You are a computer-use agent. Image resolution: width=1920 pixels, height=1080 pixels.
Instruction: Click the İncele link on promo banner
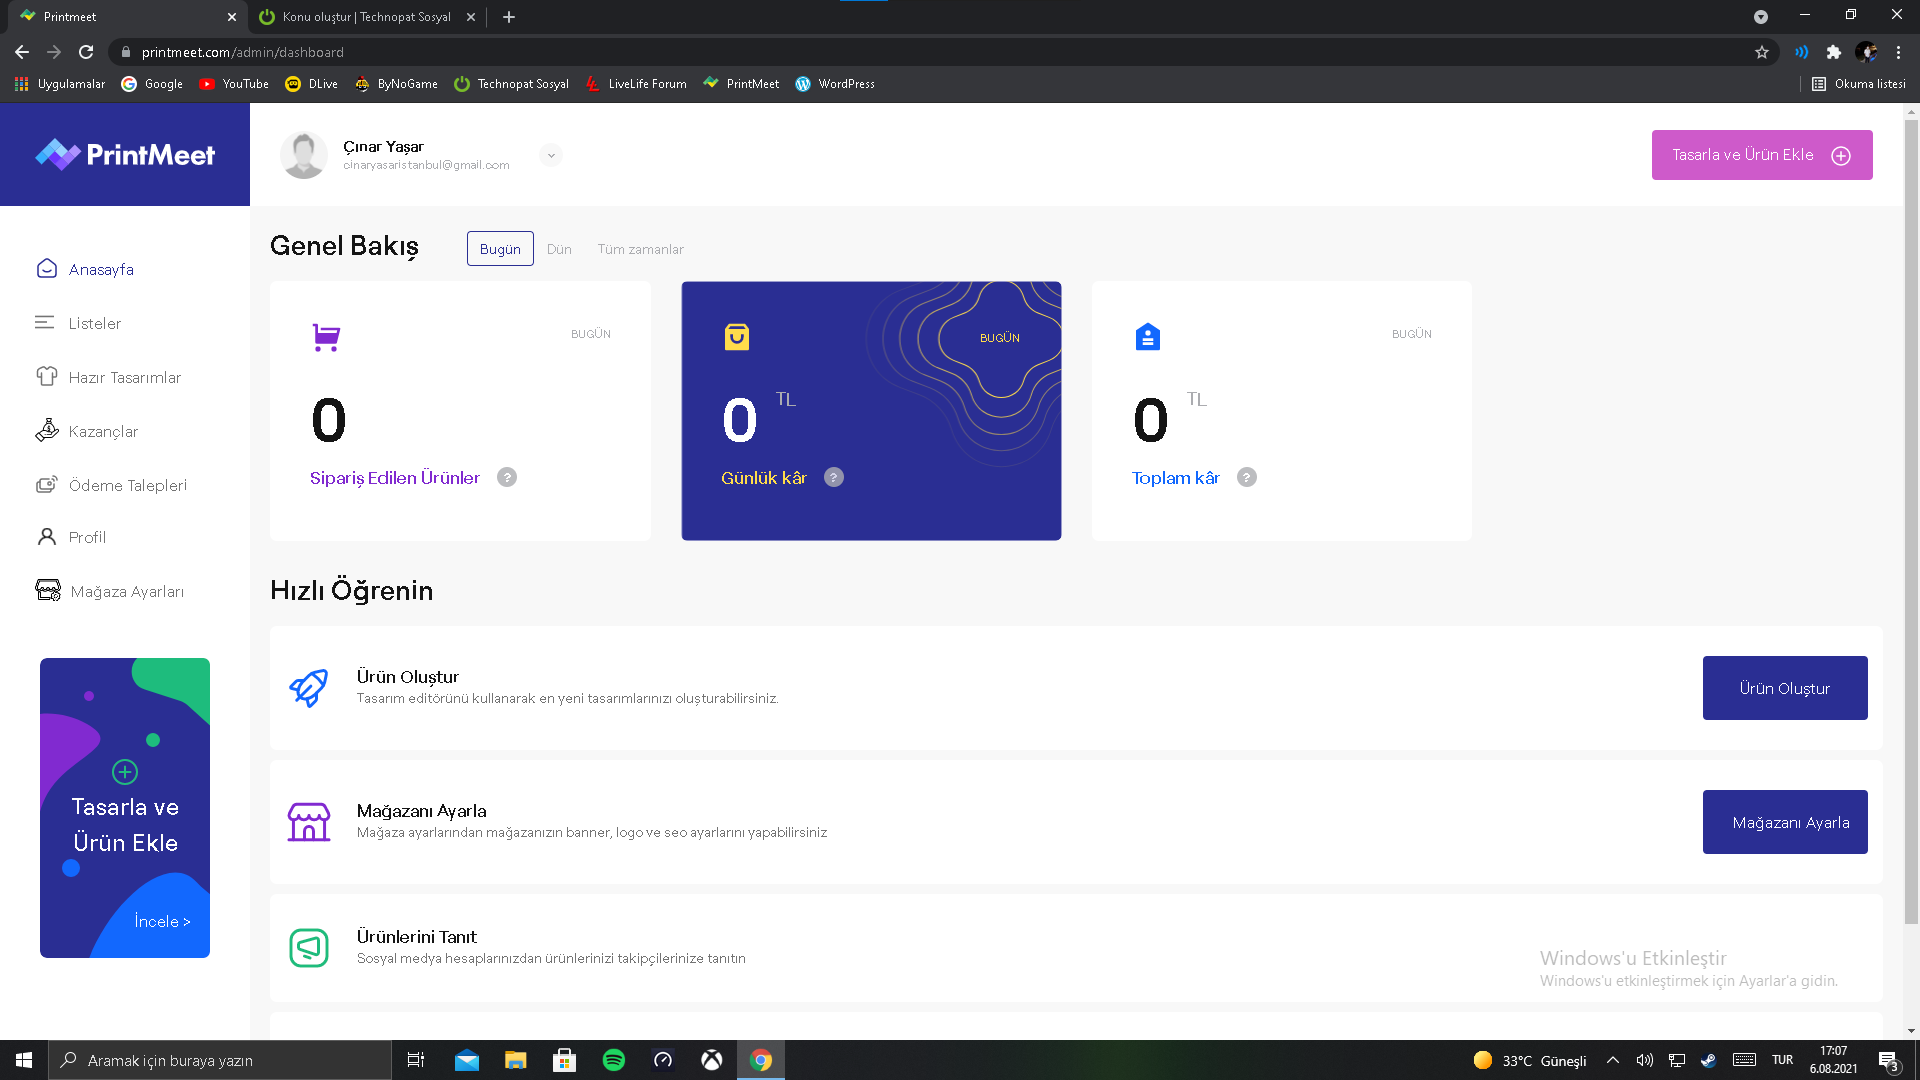(162, 921)
